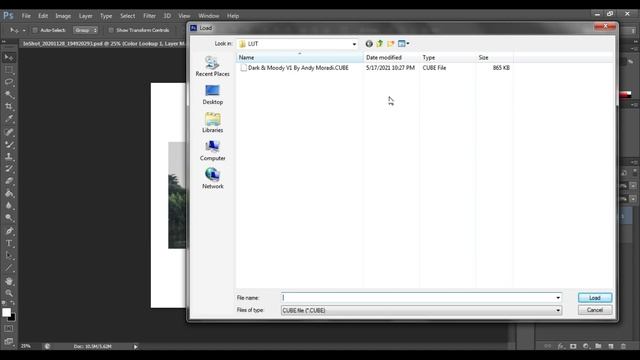Select the Clone Stamp tool
Image resolution: width=640 pixels, height=360 pixels.
(9, 156)
